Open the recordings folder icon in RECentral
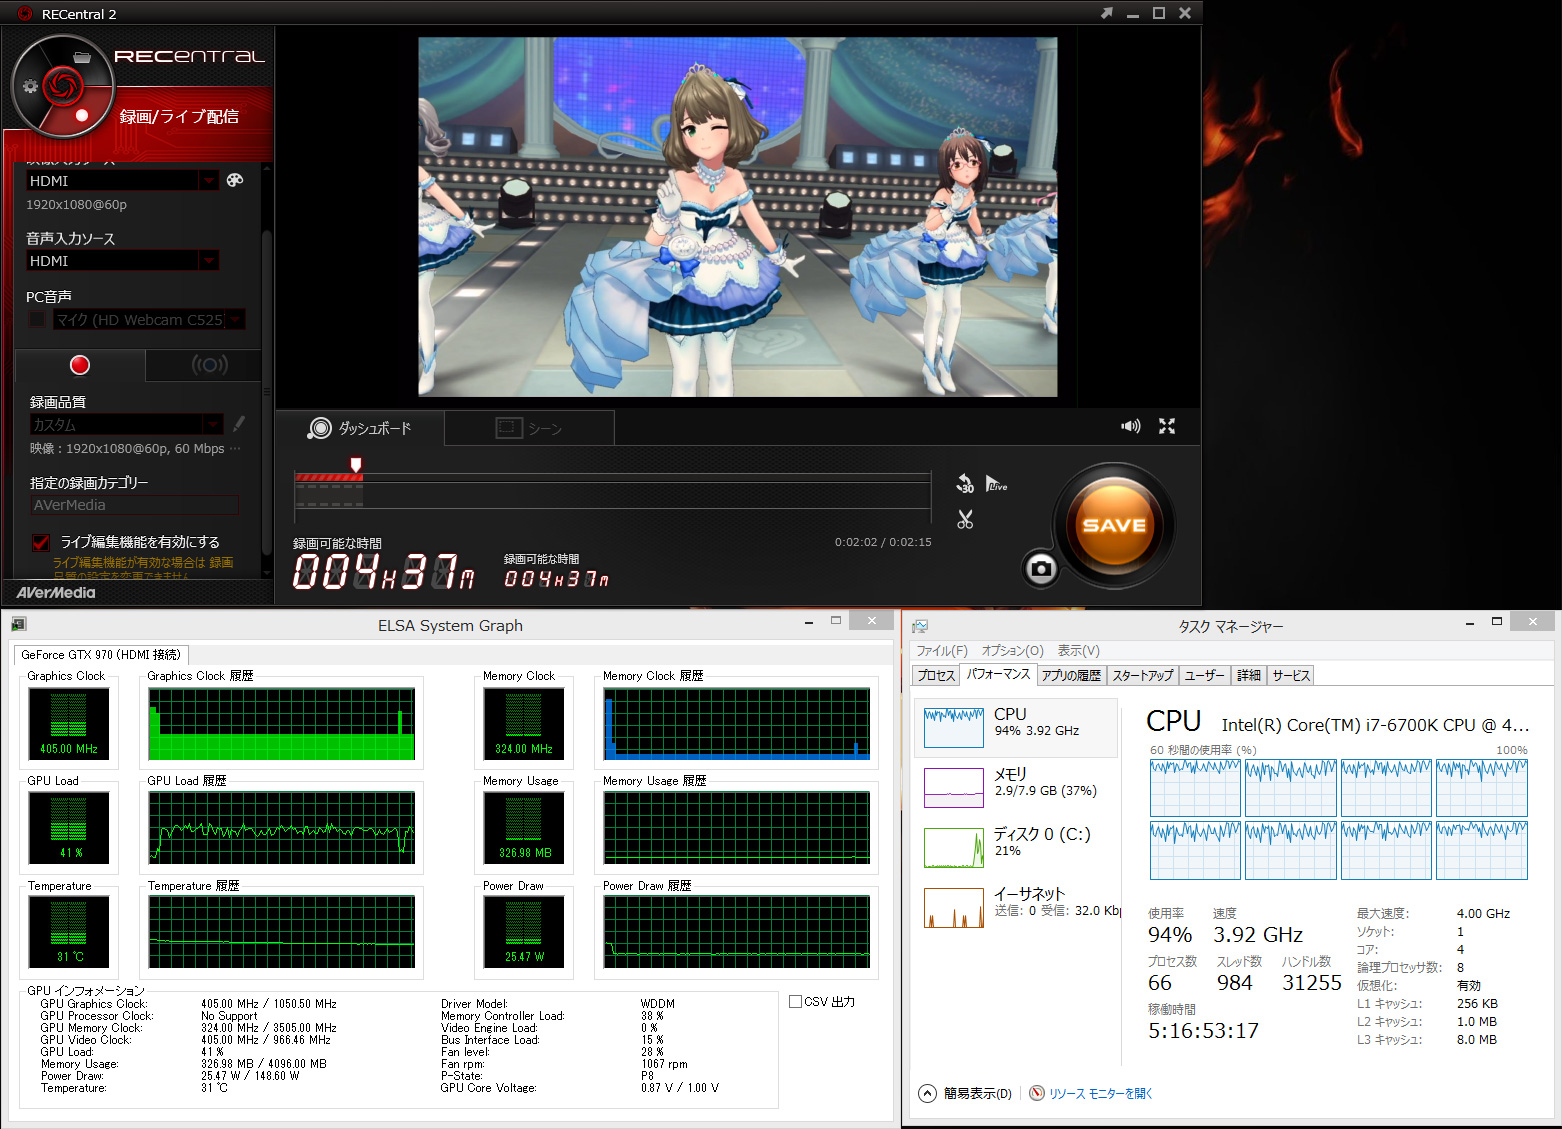The width and height of the screenshot is (1562, 1129). point(82,57)
